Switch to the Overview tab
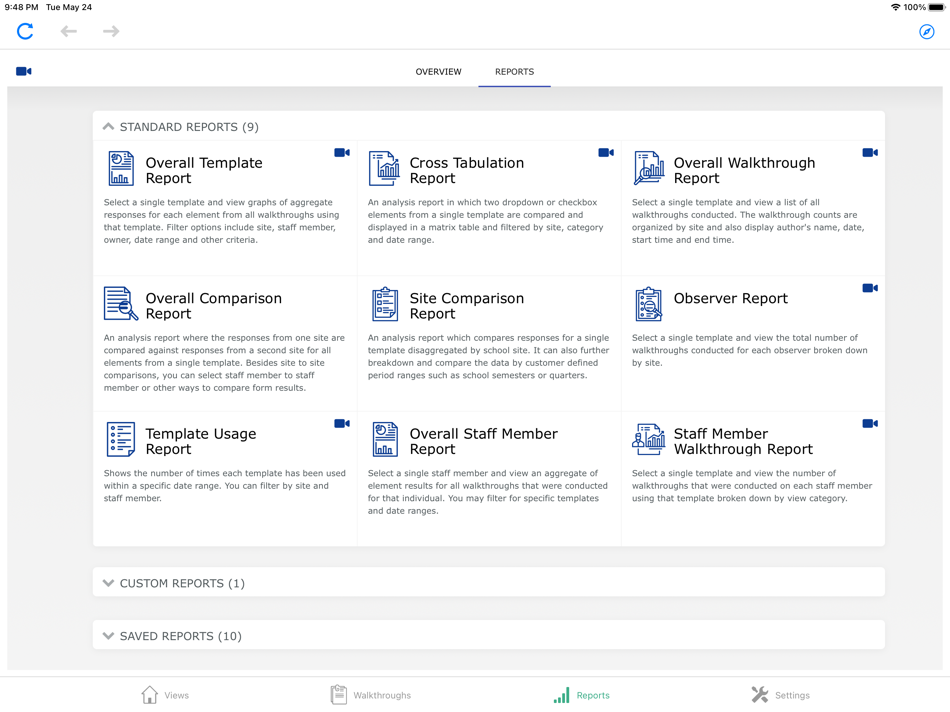Viewport: 950px width, 712px height. [438, 72]
